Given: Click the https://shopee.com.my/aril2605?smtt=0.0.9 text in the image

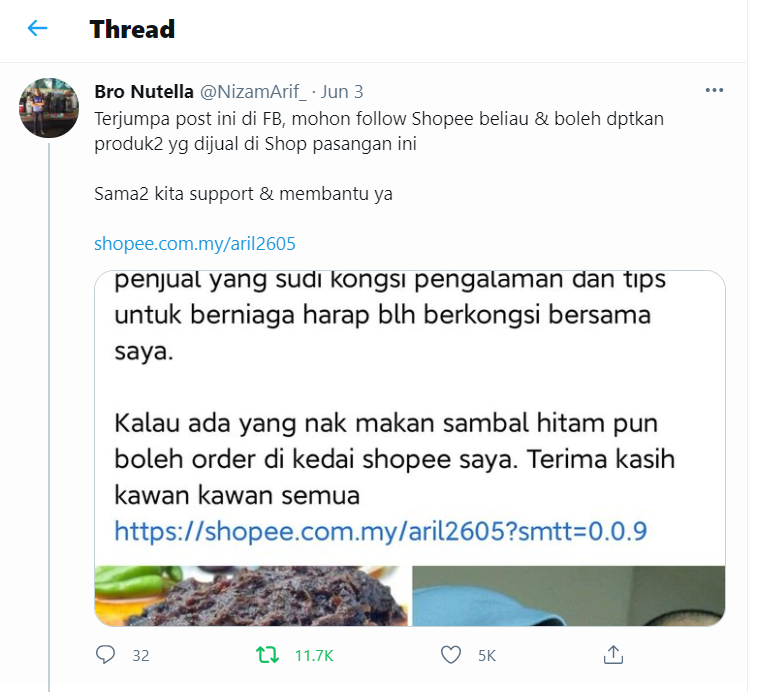Looking at the screenshot, I should (380, 531).
